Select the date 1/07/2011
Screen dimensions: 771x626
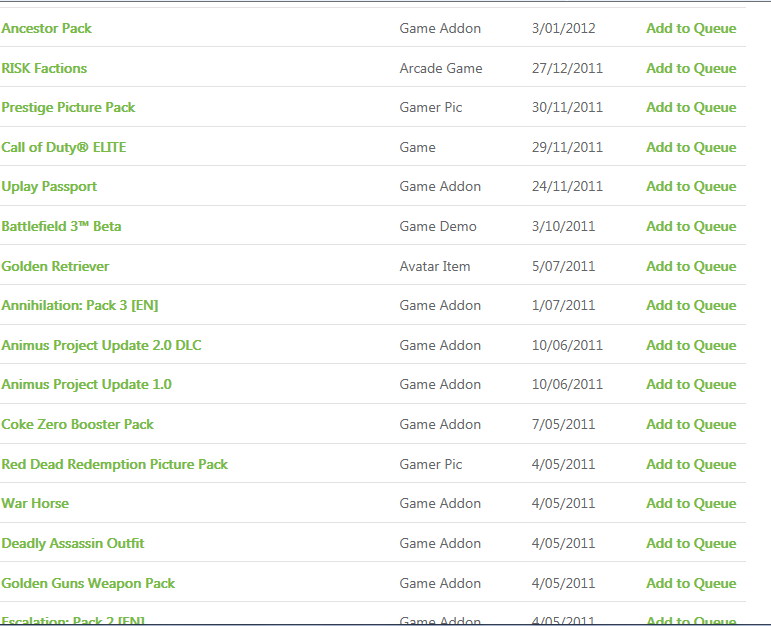(x=563, y=306)
